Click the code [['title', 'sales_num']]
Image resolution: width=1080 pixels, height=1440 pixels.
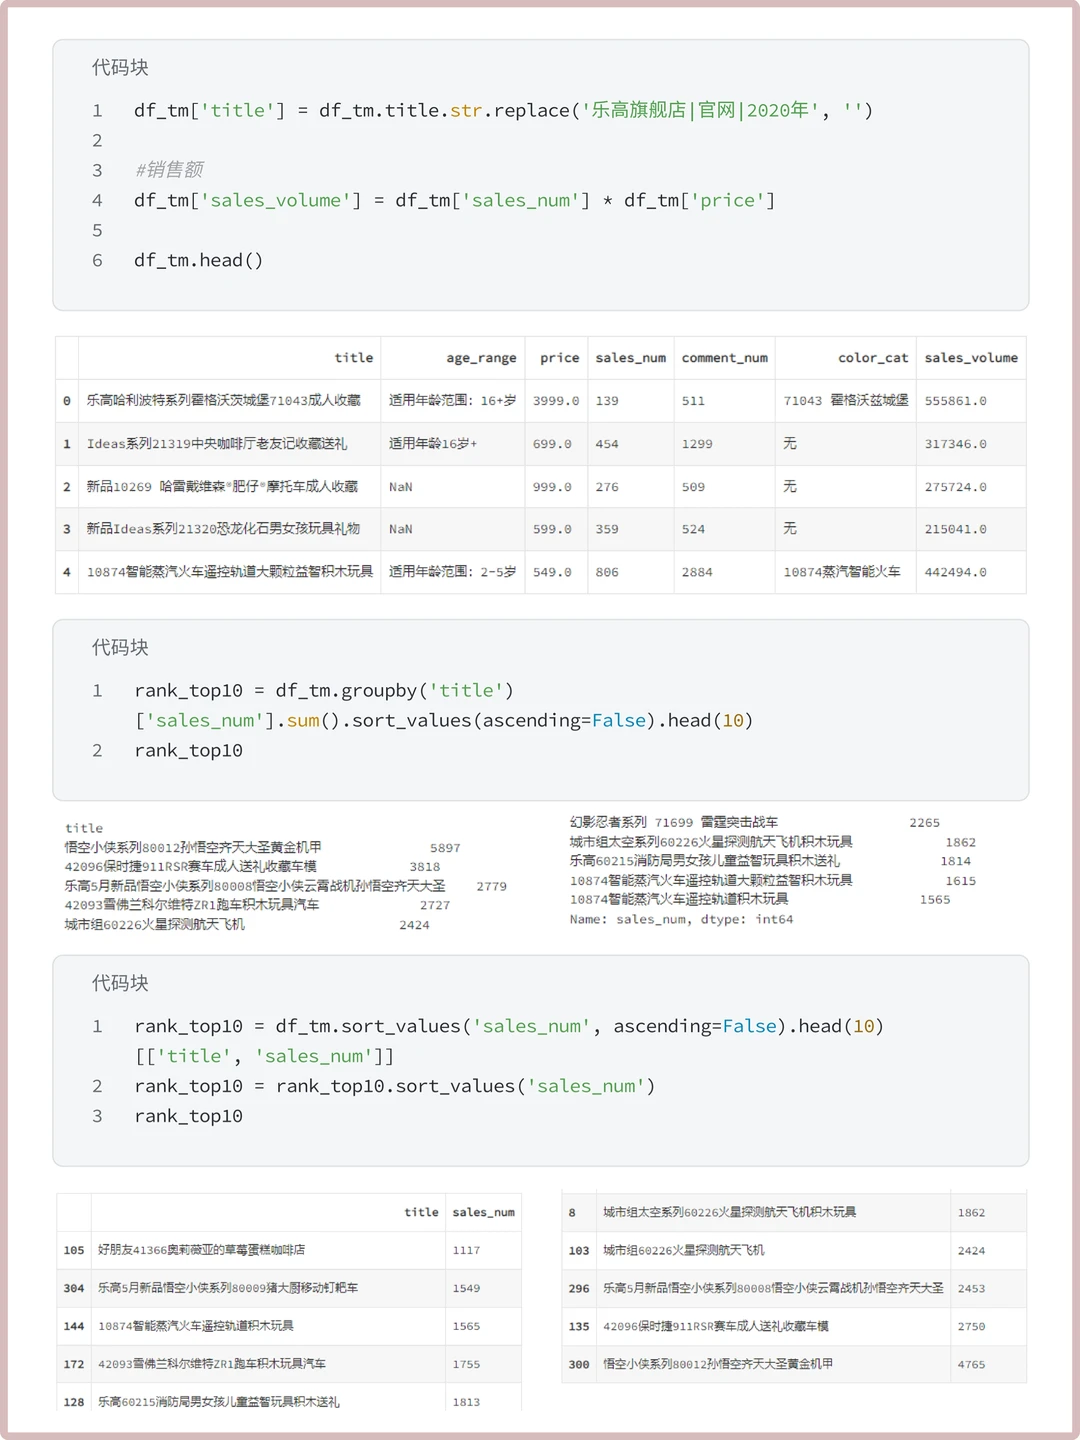(x=264, y=1056)
